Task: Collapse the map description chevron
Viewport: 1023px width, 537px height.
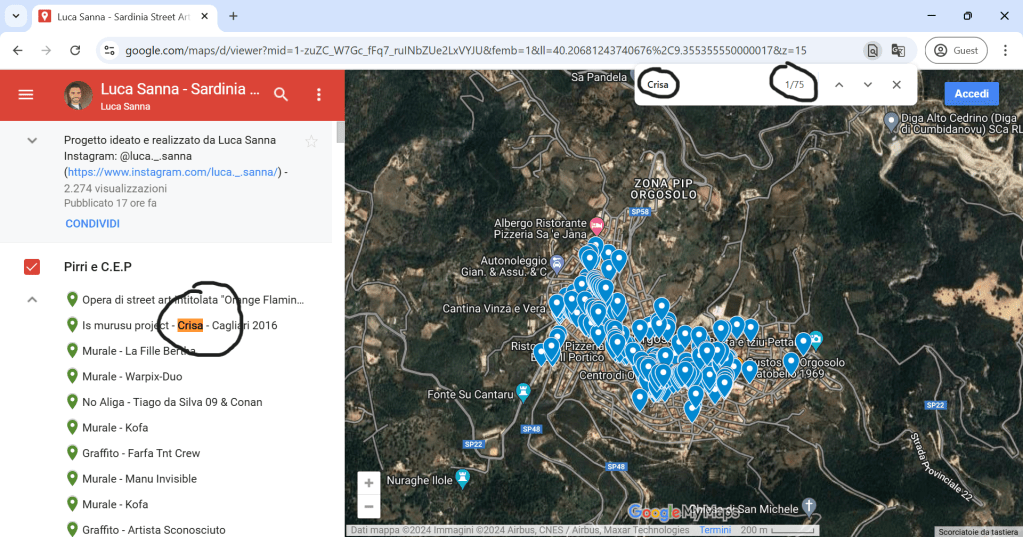Action: (32, 141)
